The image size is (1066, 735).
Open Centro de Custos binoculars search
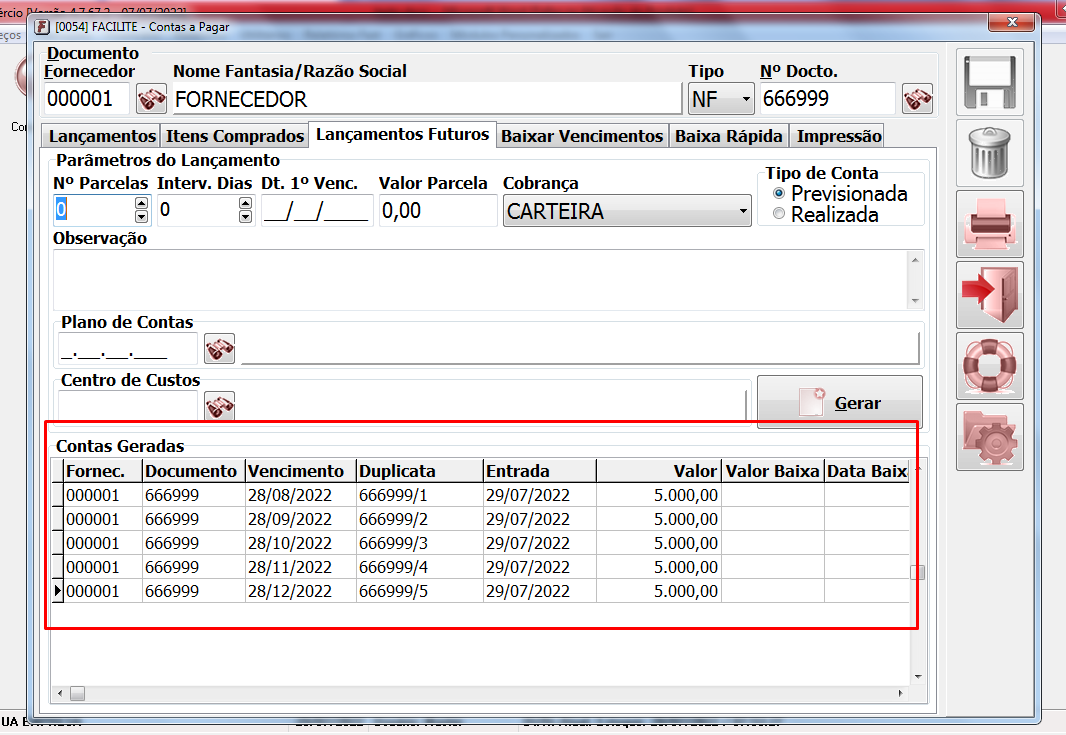point(220,406)
